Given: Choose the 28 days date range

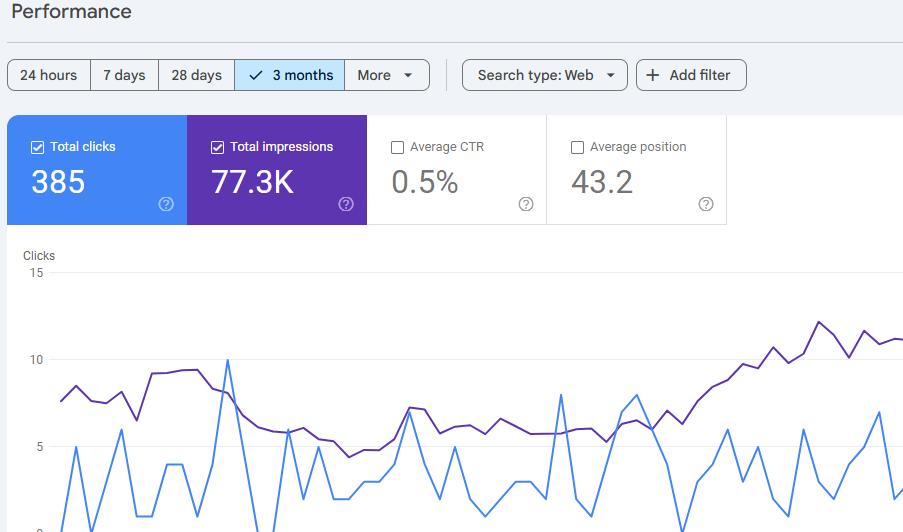Looking at the screenshot, I should point(196,75).
